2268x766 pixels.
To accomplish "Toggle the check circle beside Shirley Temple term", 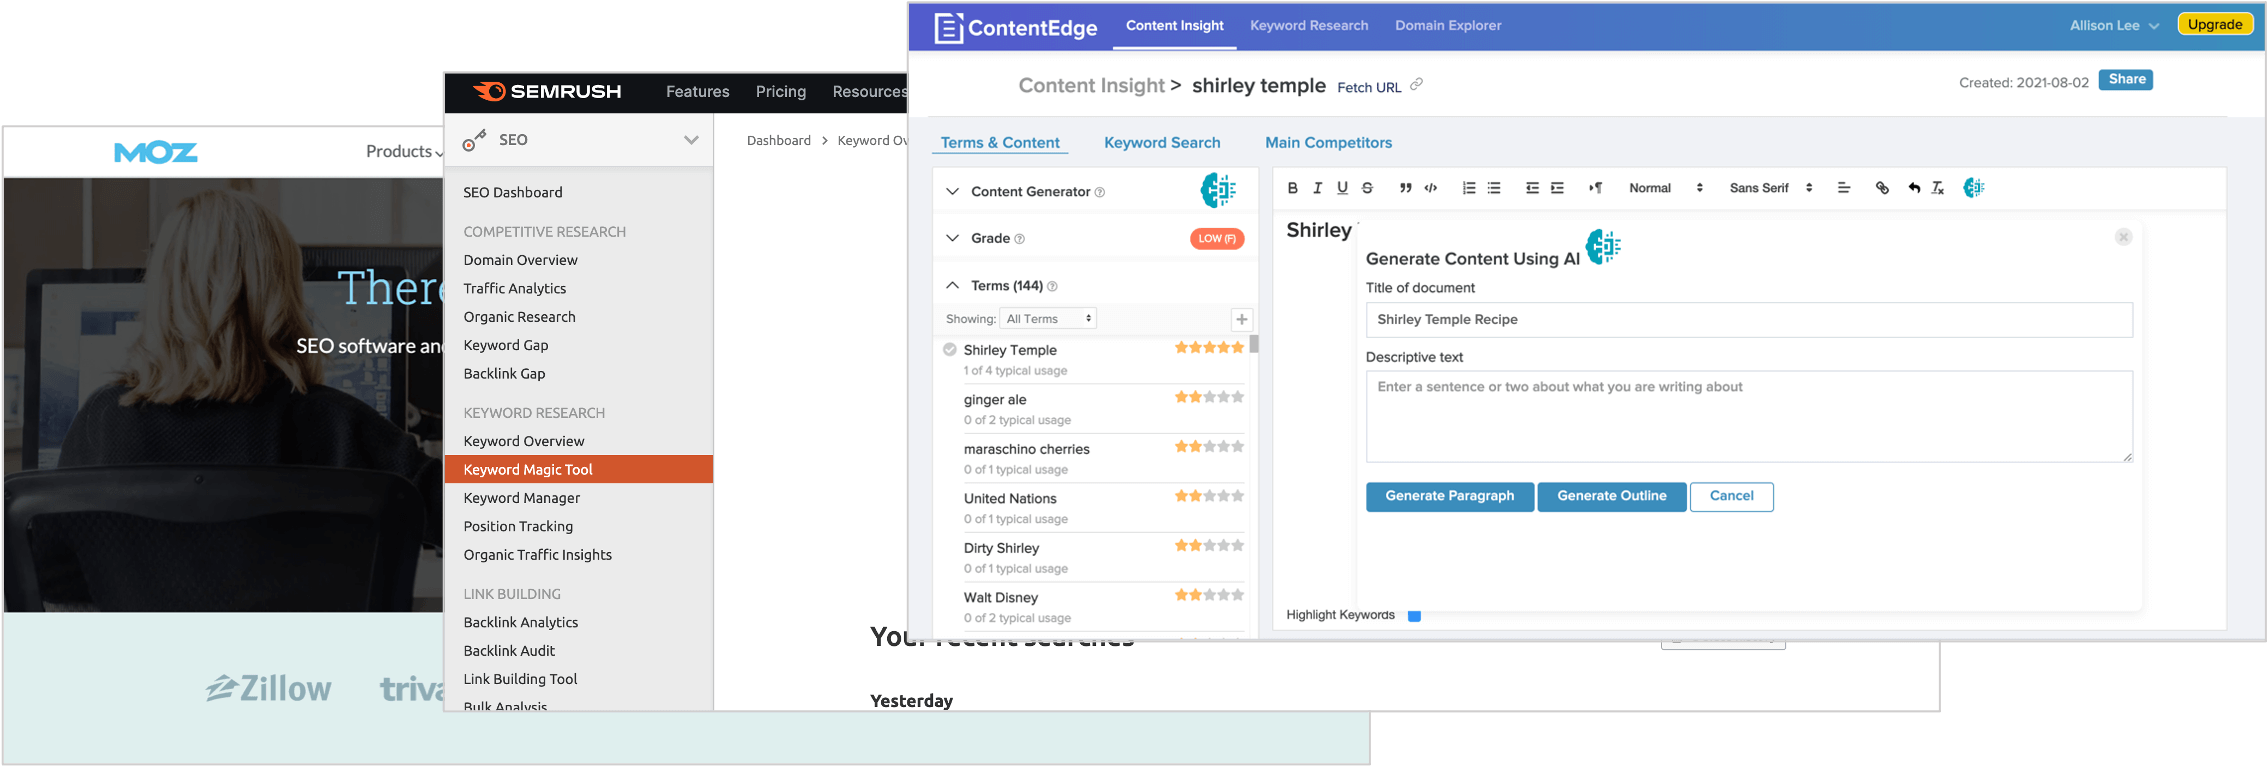I will pos(950,350).
